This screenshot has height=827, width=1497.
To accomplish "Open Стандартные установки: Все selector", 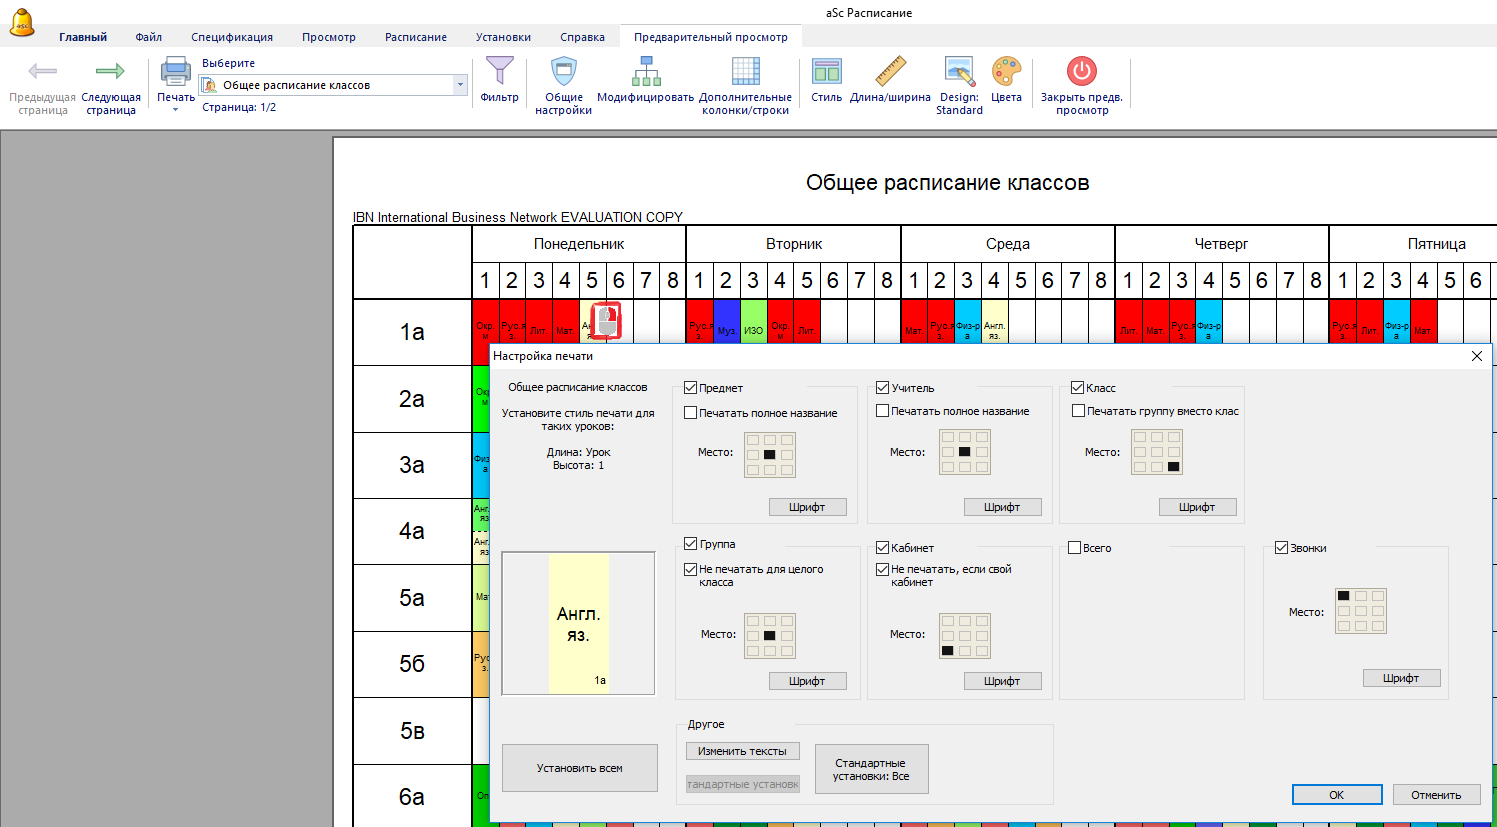I will coord(871,769).
